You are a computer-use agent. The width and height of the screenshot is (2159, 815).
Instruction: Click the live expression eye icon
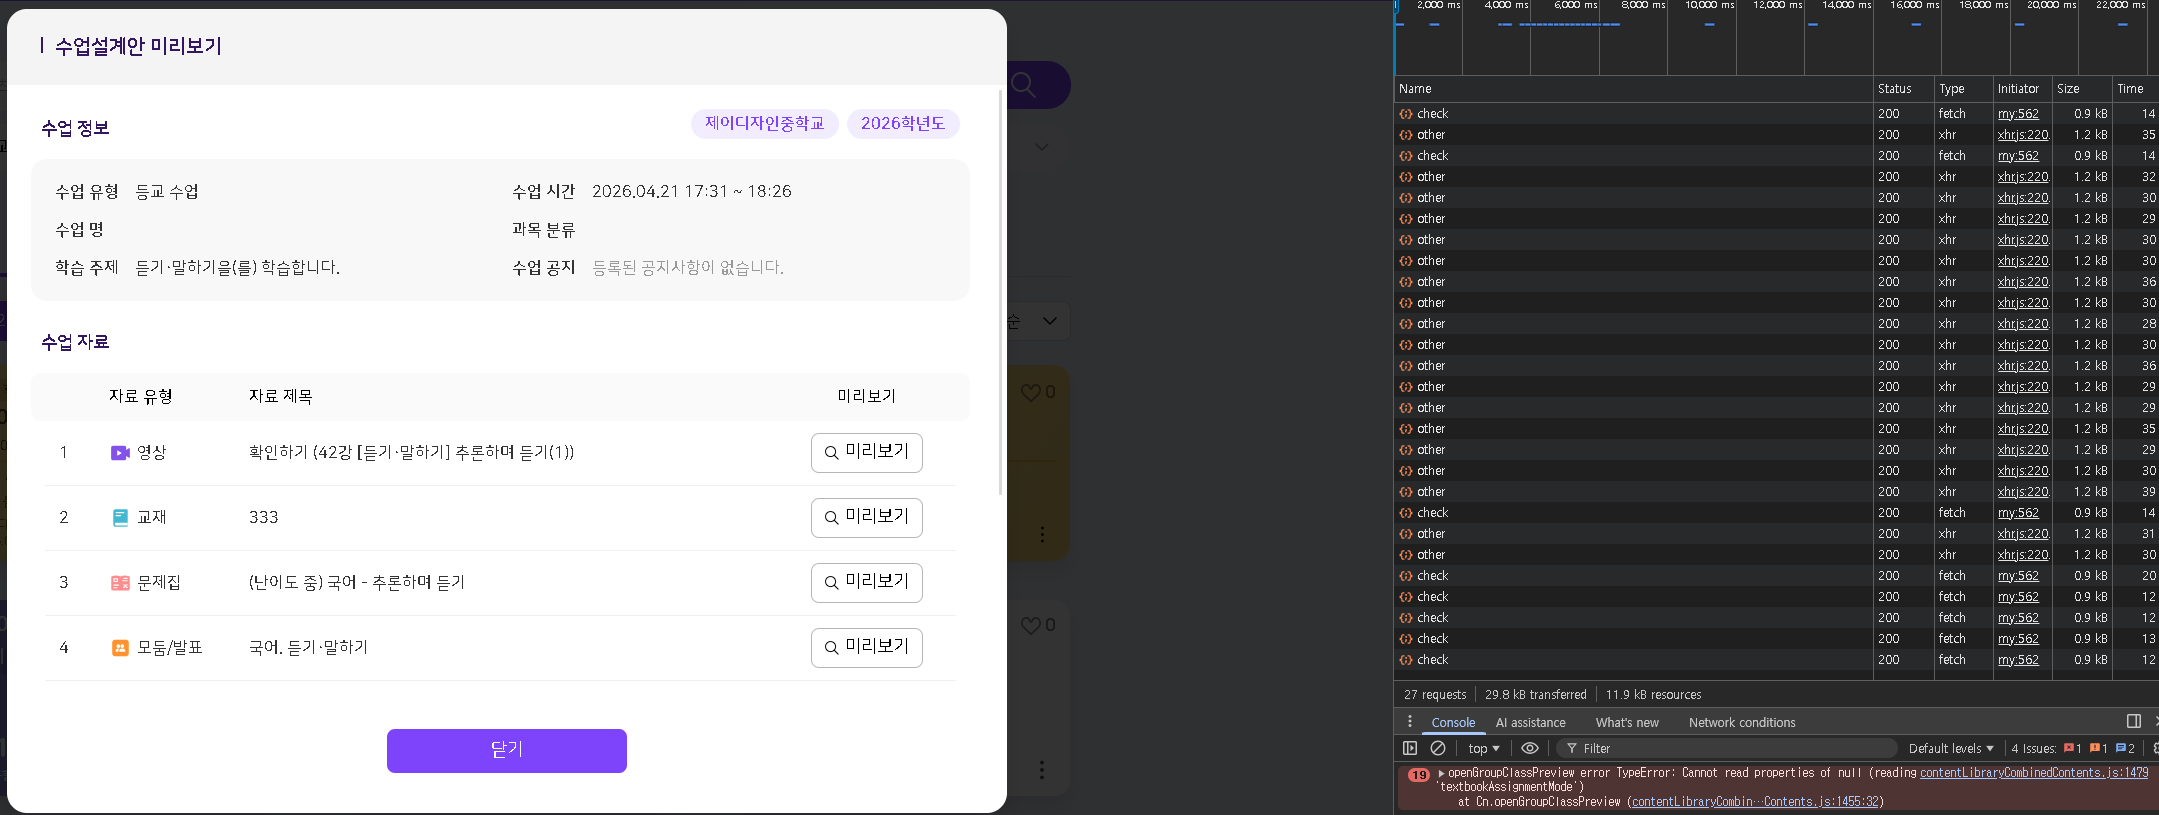(1529, 748)
